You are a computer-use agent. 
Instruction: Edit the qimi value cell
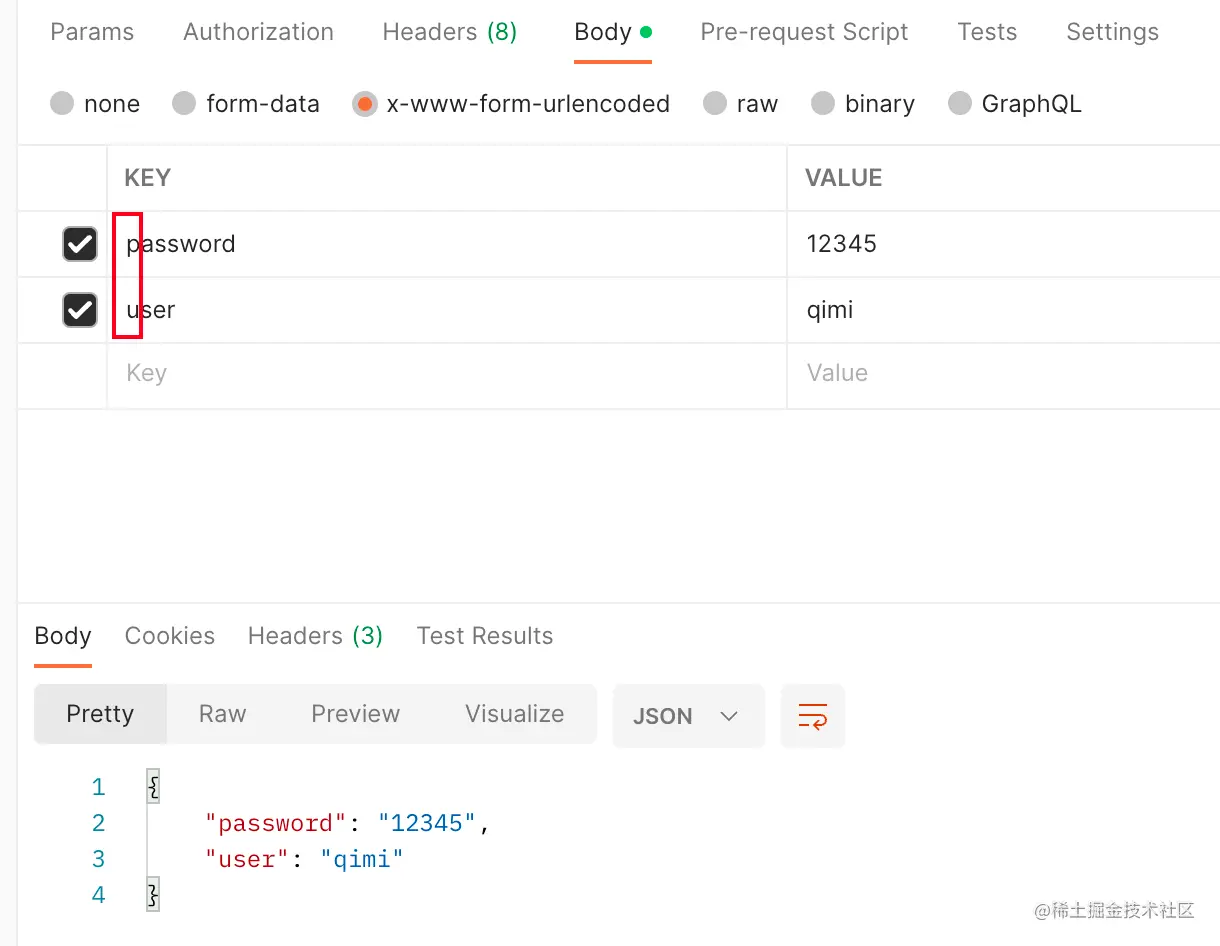(x=1004, y=310)
